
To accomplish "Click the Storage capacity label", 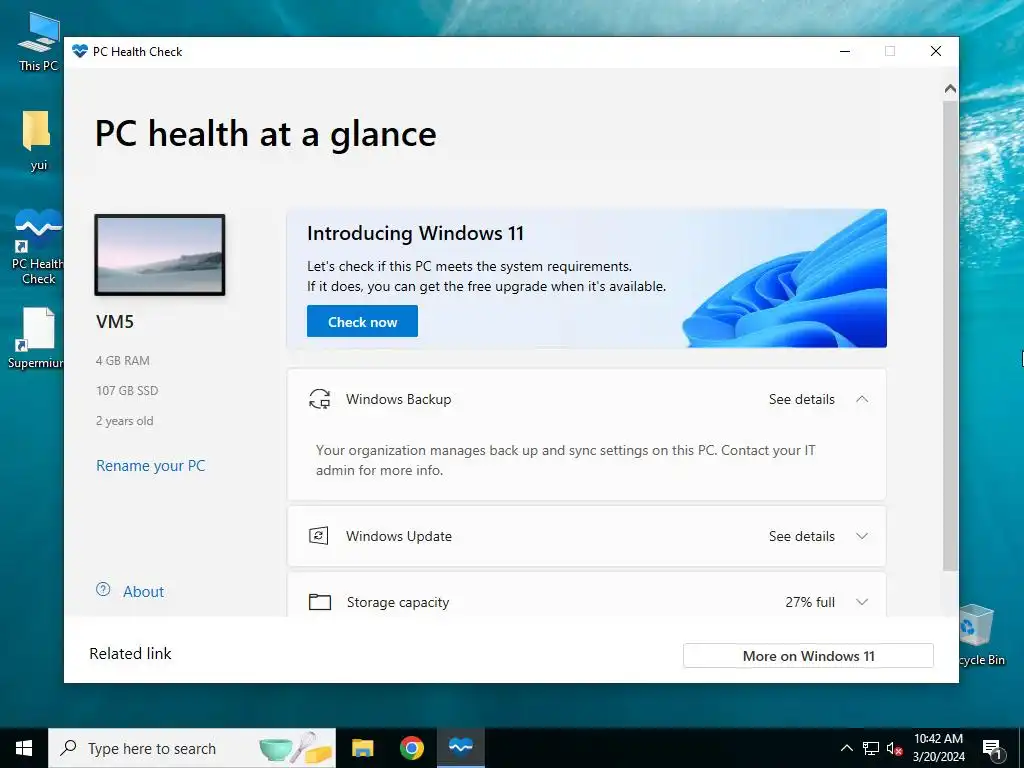I will tap(398, 602).
